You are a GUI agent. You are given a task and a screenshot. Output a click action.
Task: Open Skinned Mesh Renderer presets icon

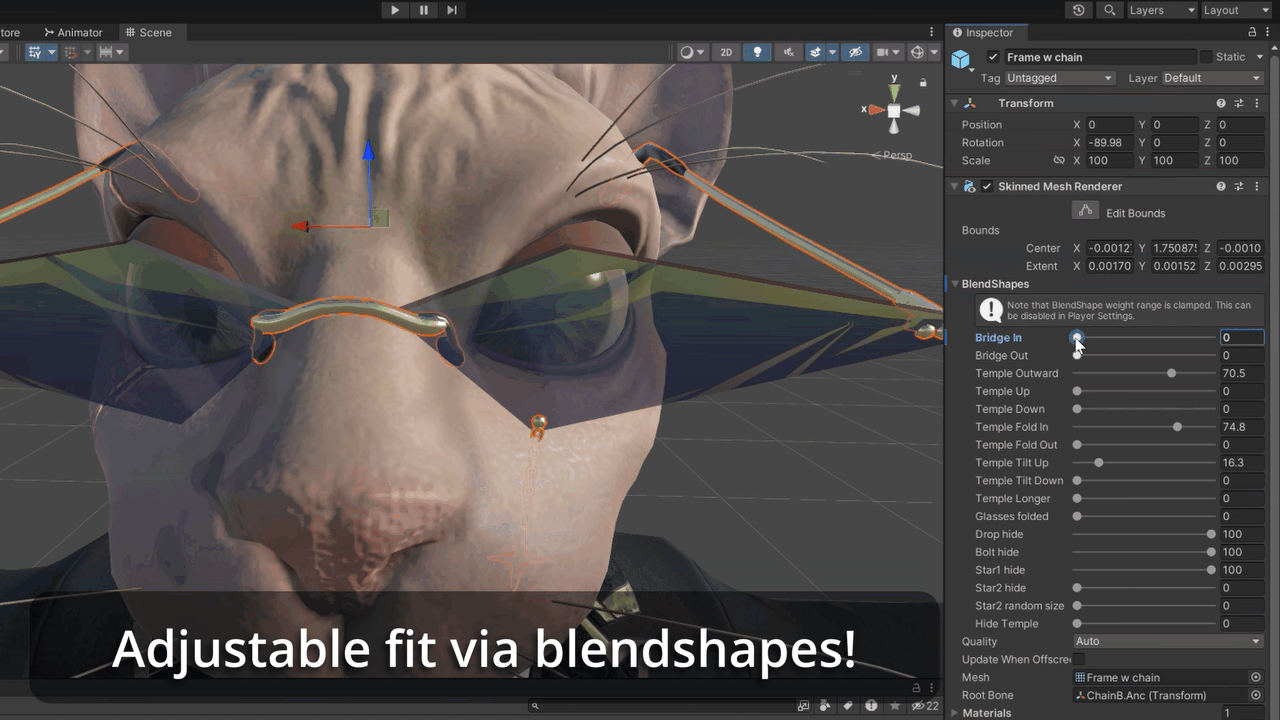pos(1239,187)
